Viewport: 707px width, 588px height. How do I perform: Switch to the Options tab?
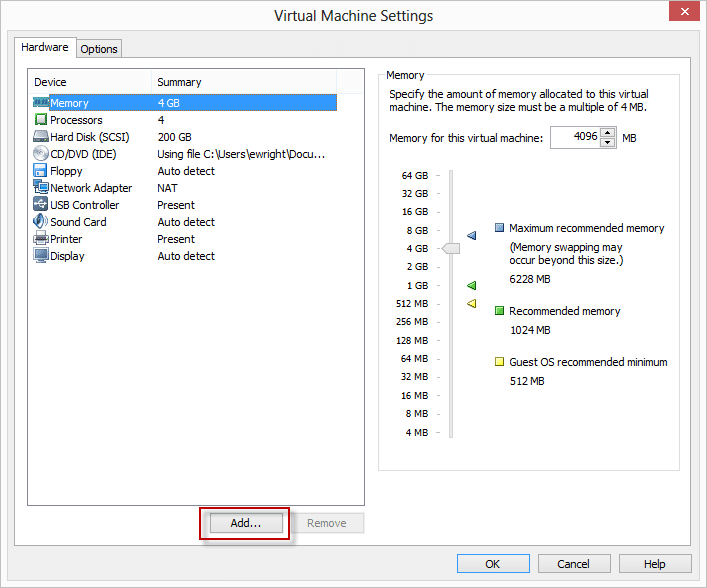coord(99,49)
